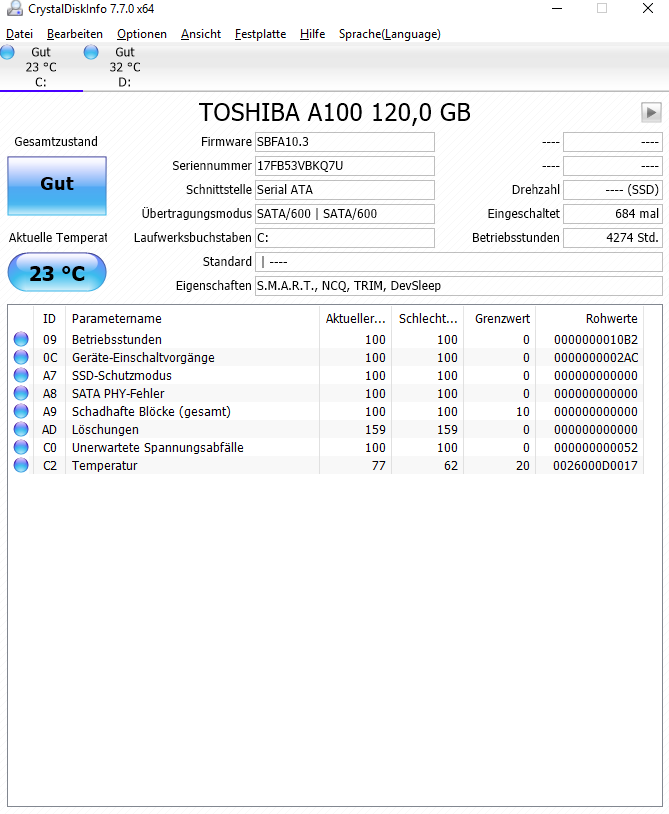Click the Firmware field SBFA10.3

[x=345, y=142]
